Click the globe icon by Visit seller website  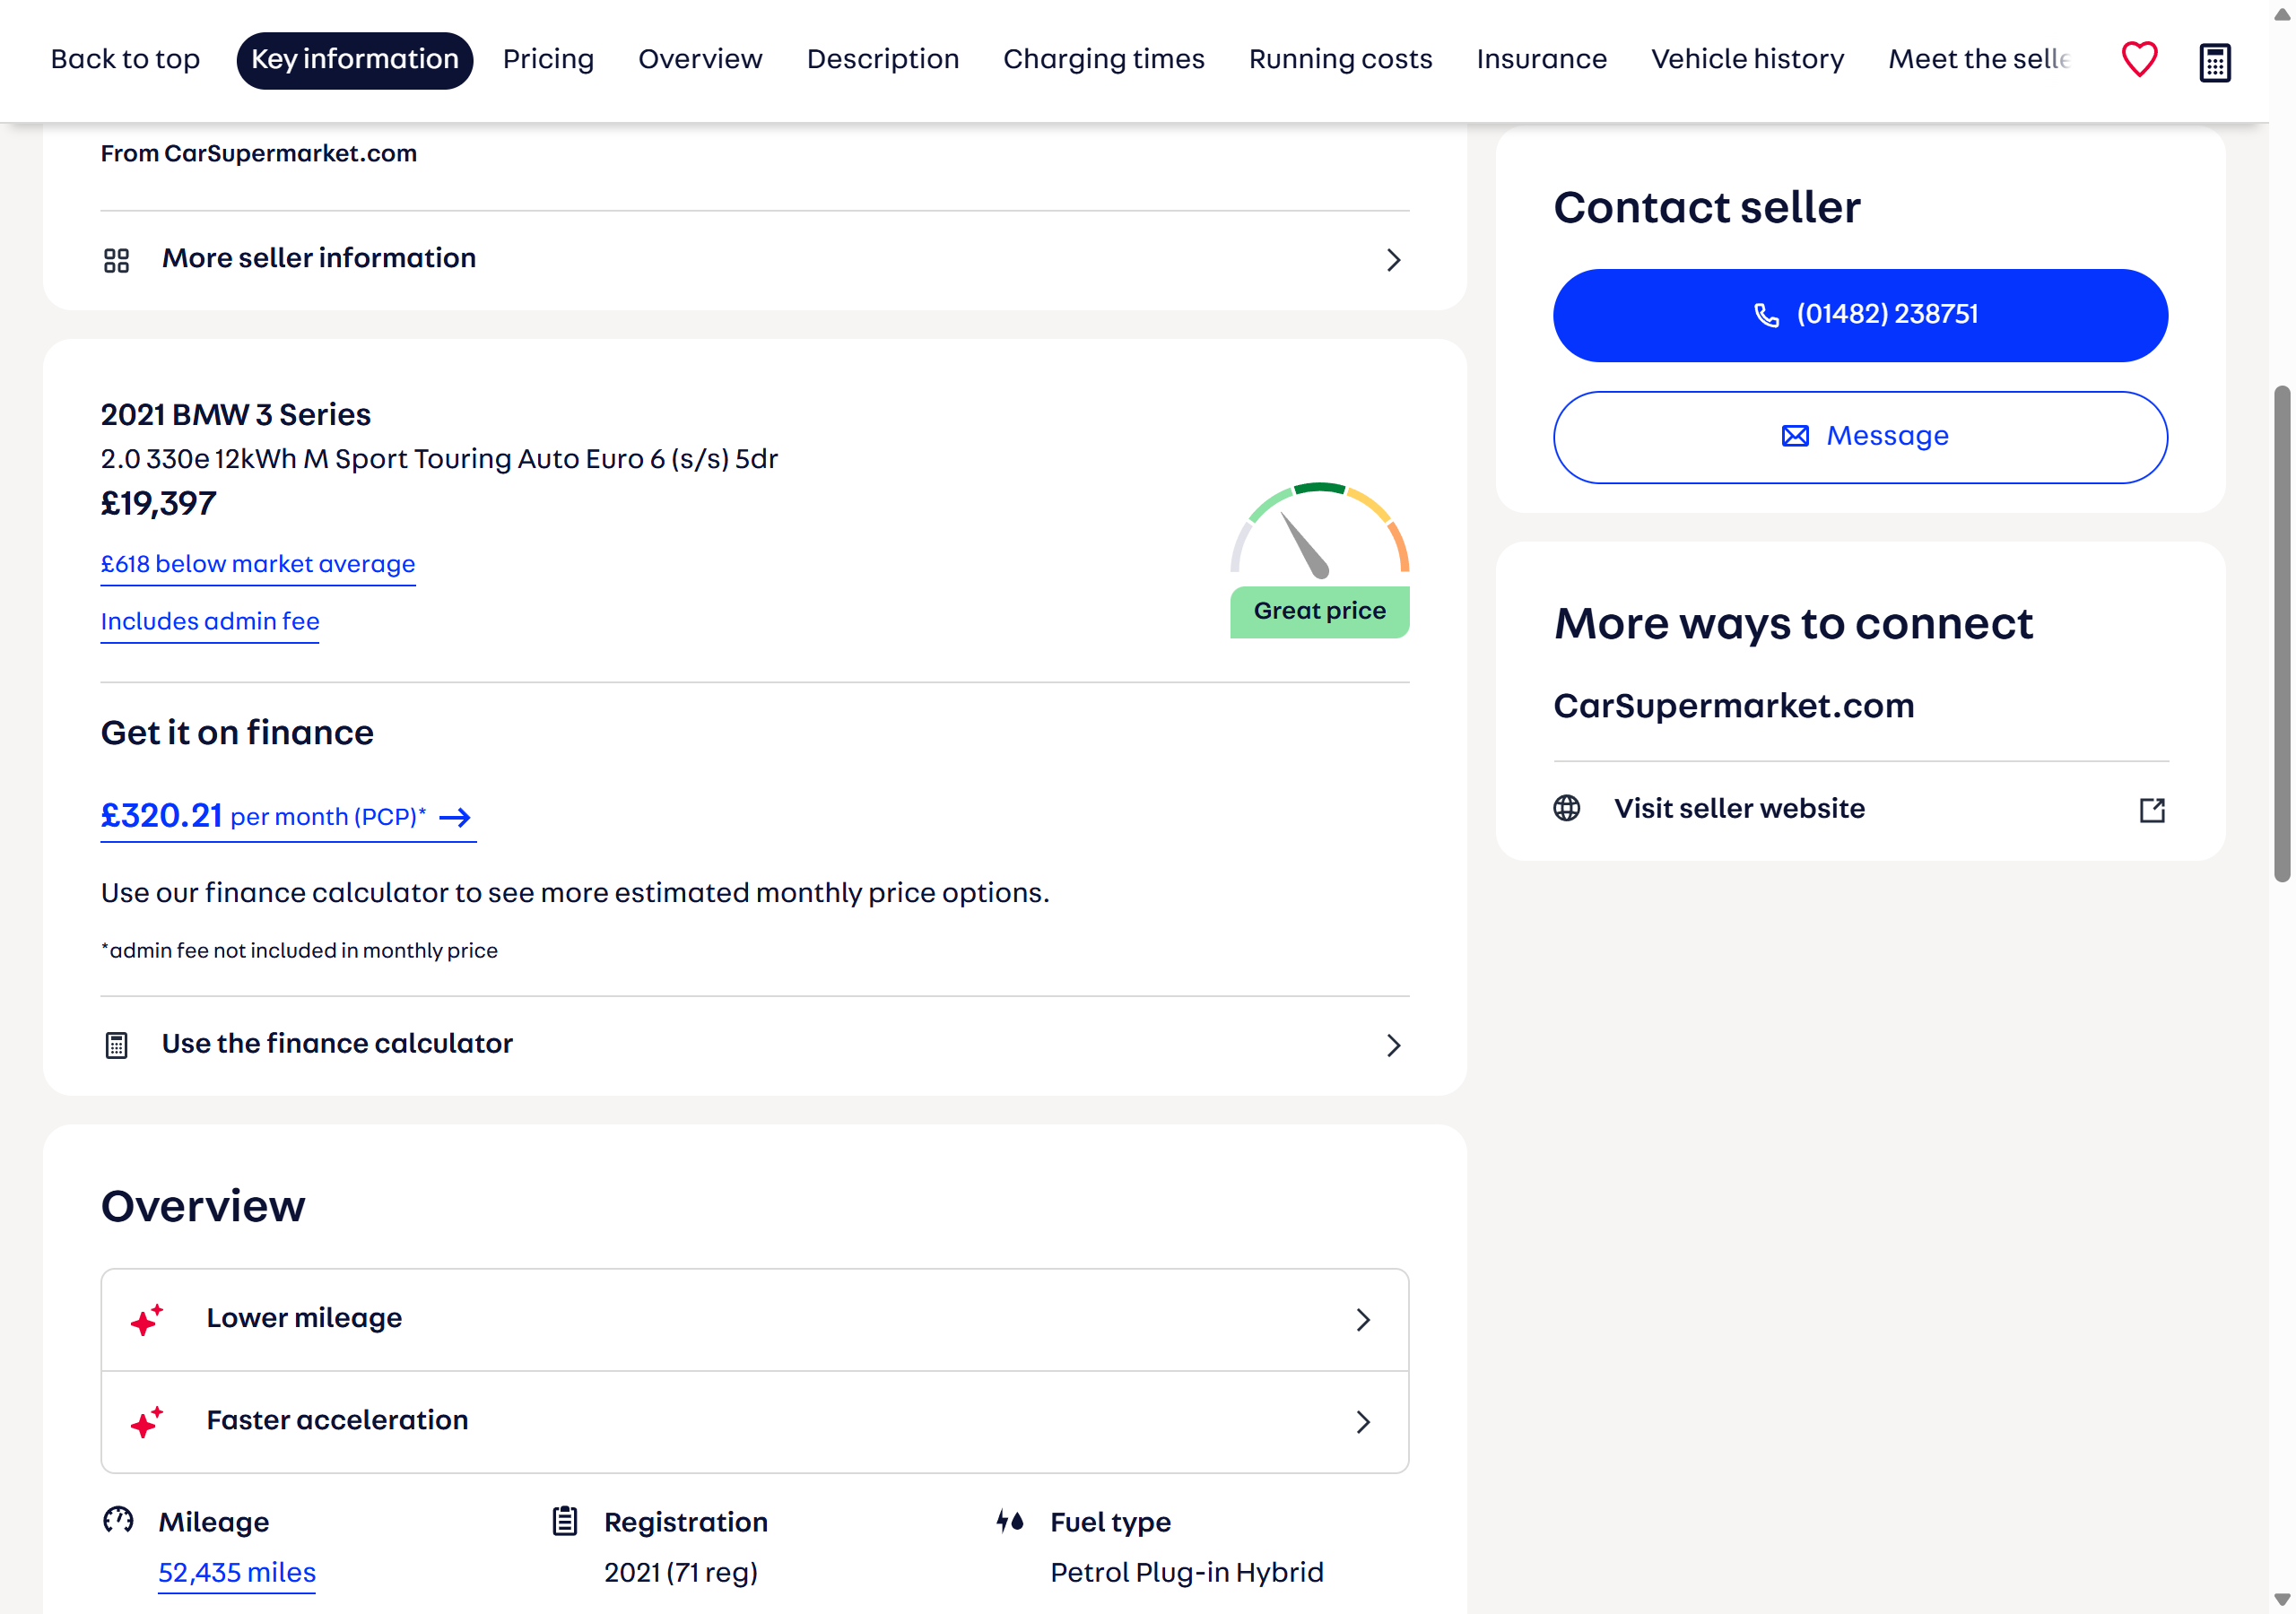(1567, 808)
